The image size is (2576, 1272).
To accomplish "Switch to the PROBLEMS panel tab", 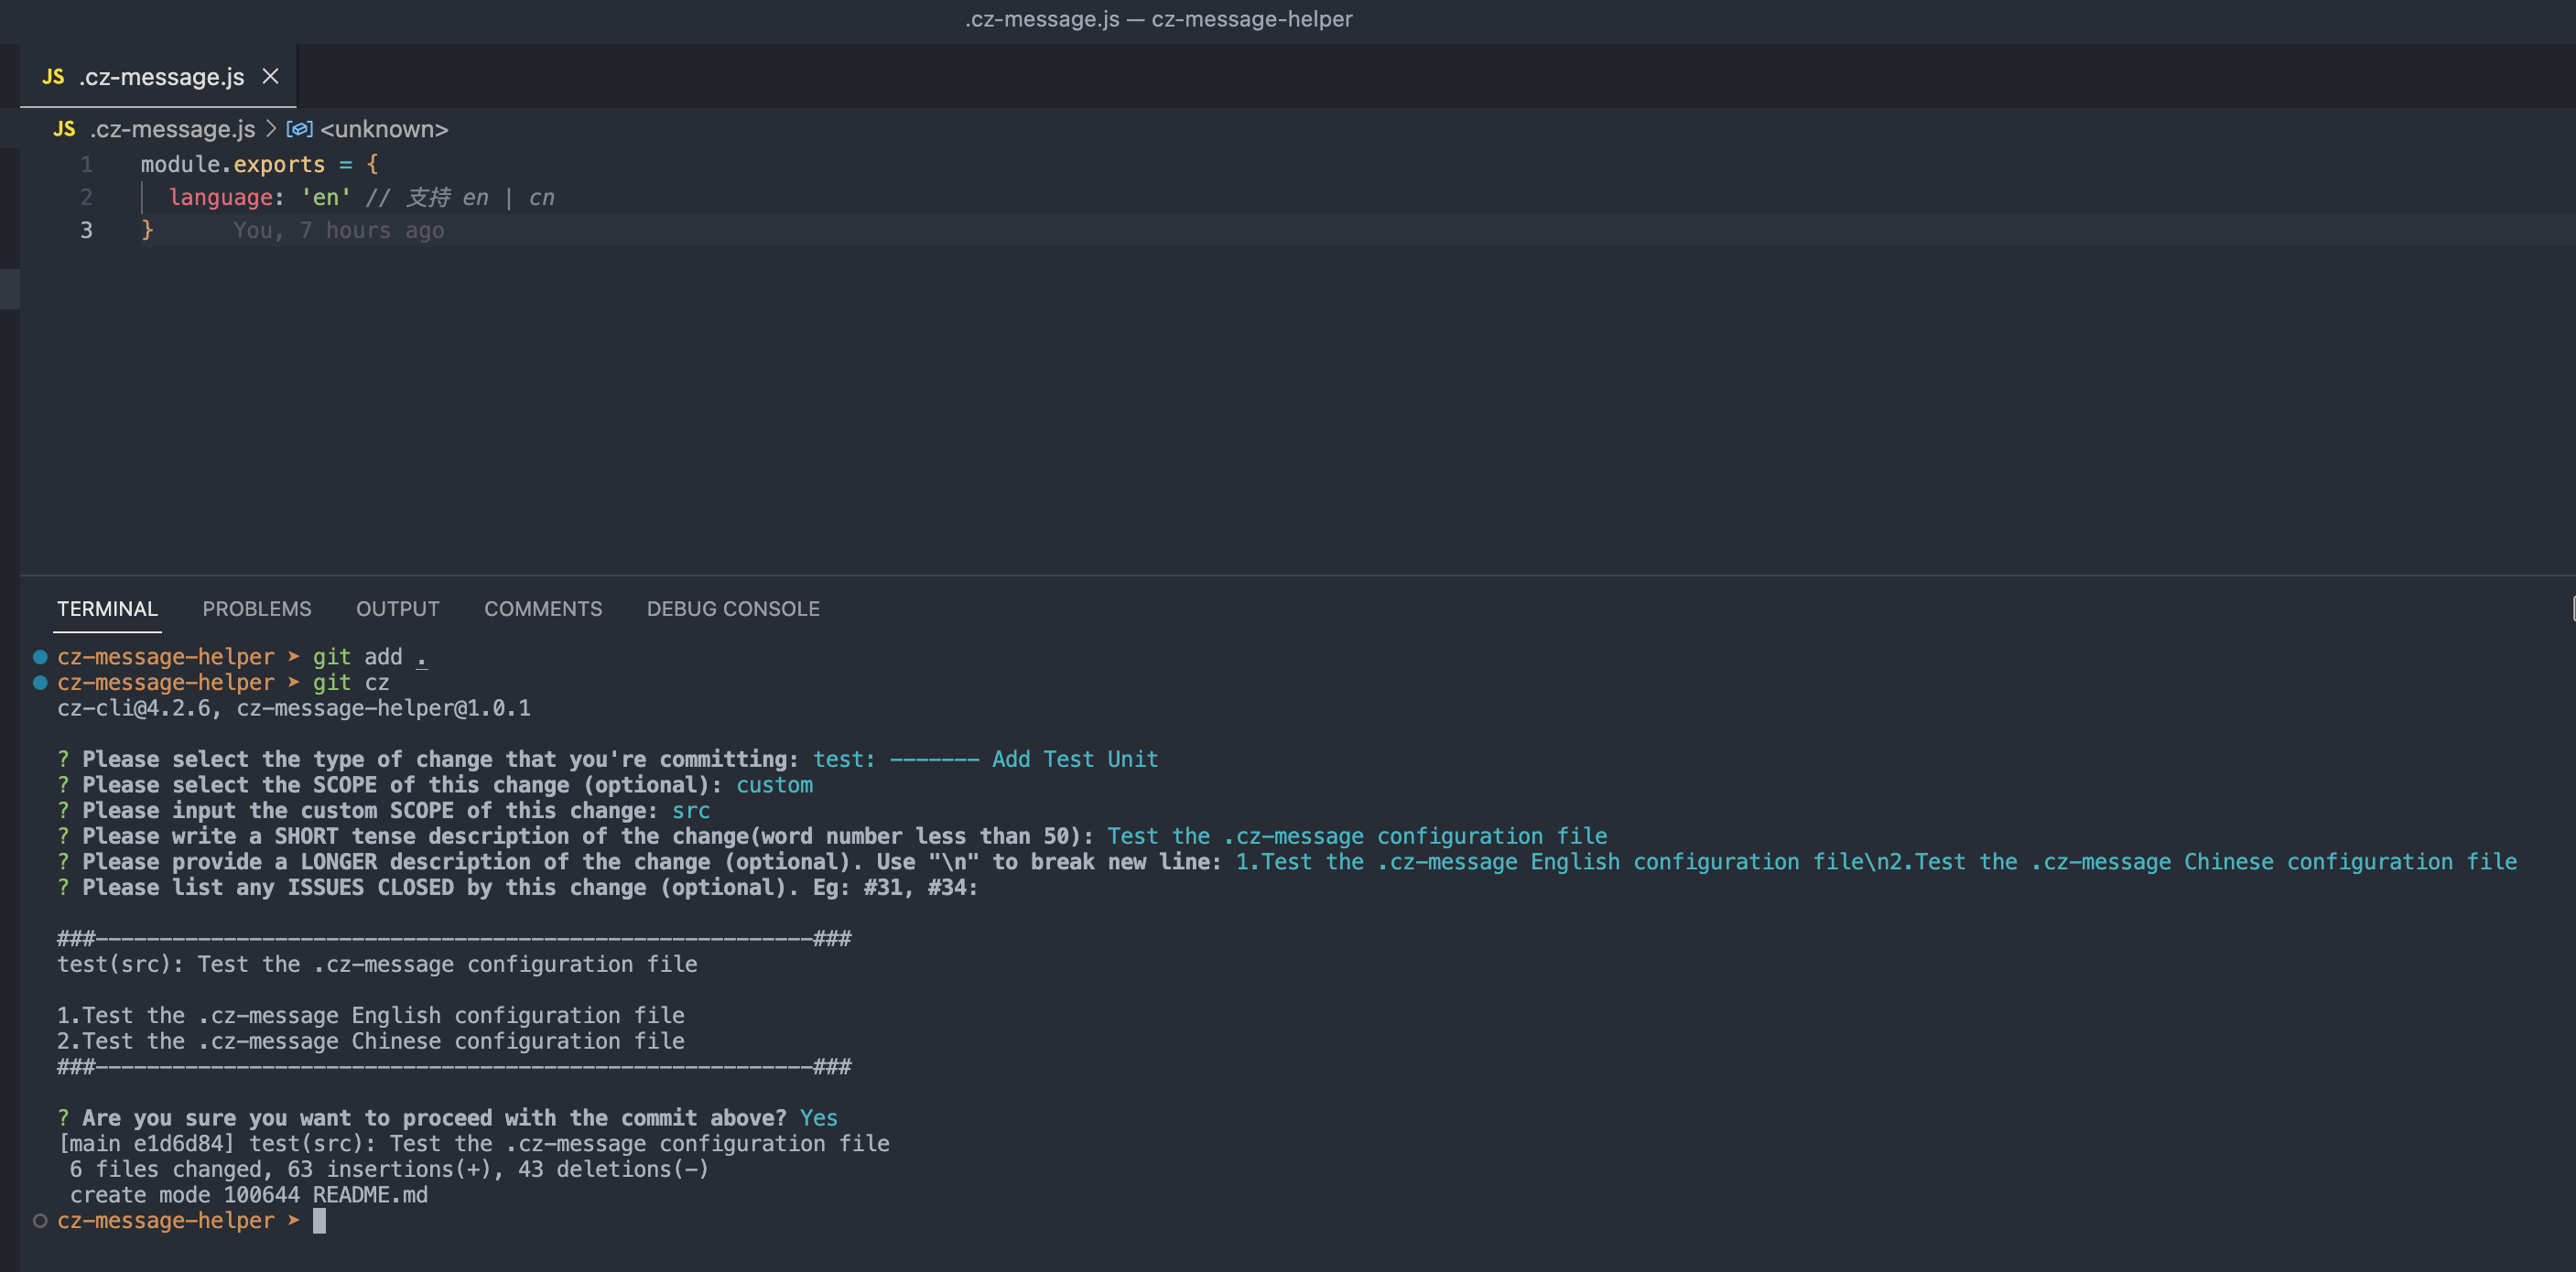I will pyautogui.click(x=256, y=609).
